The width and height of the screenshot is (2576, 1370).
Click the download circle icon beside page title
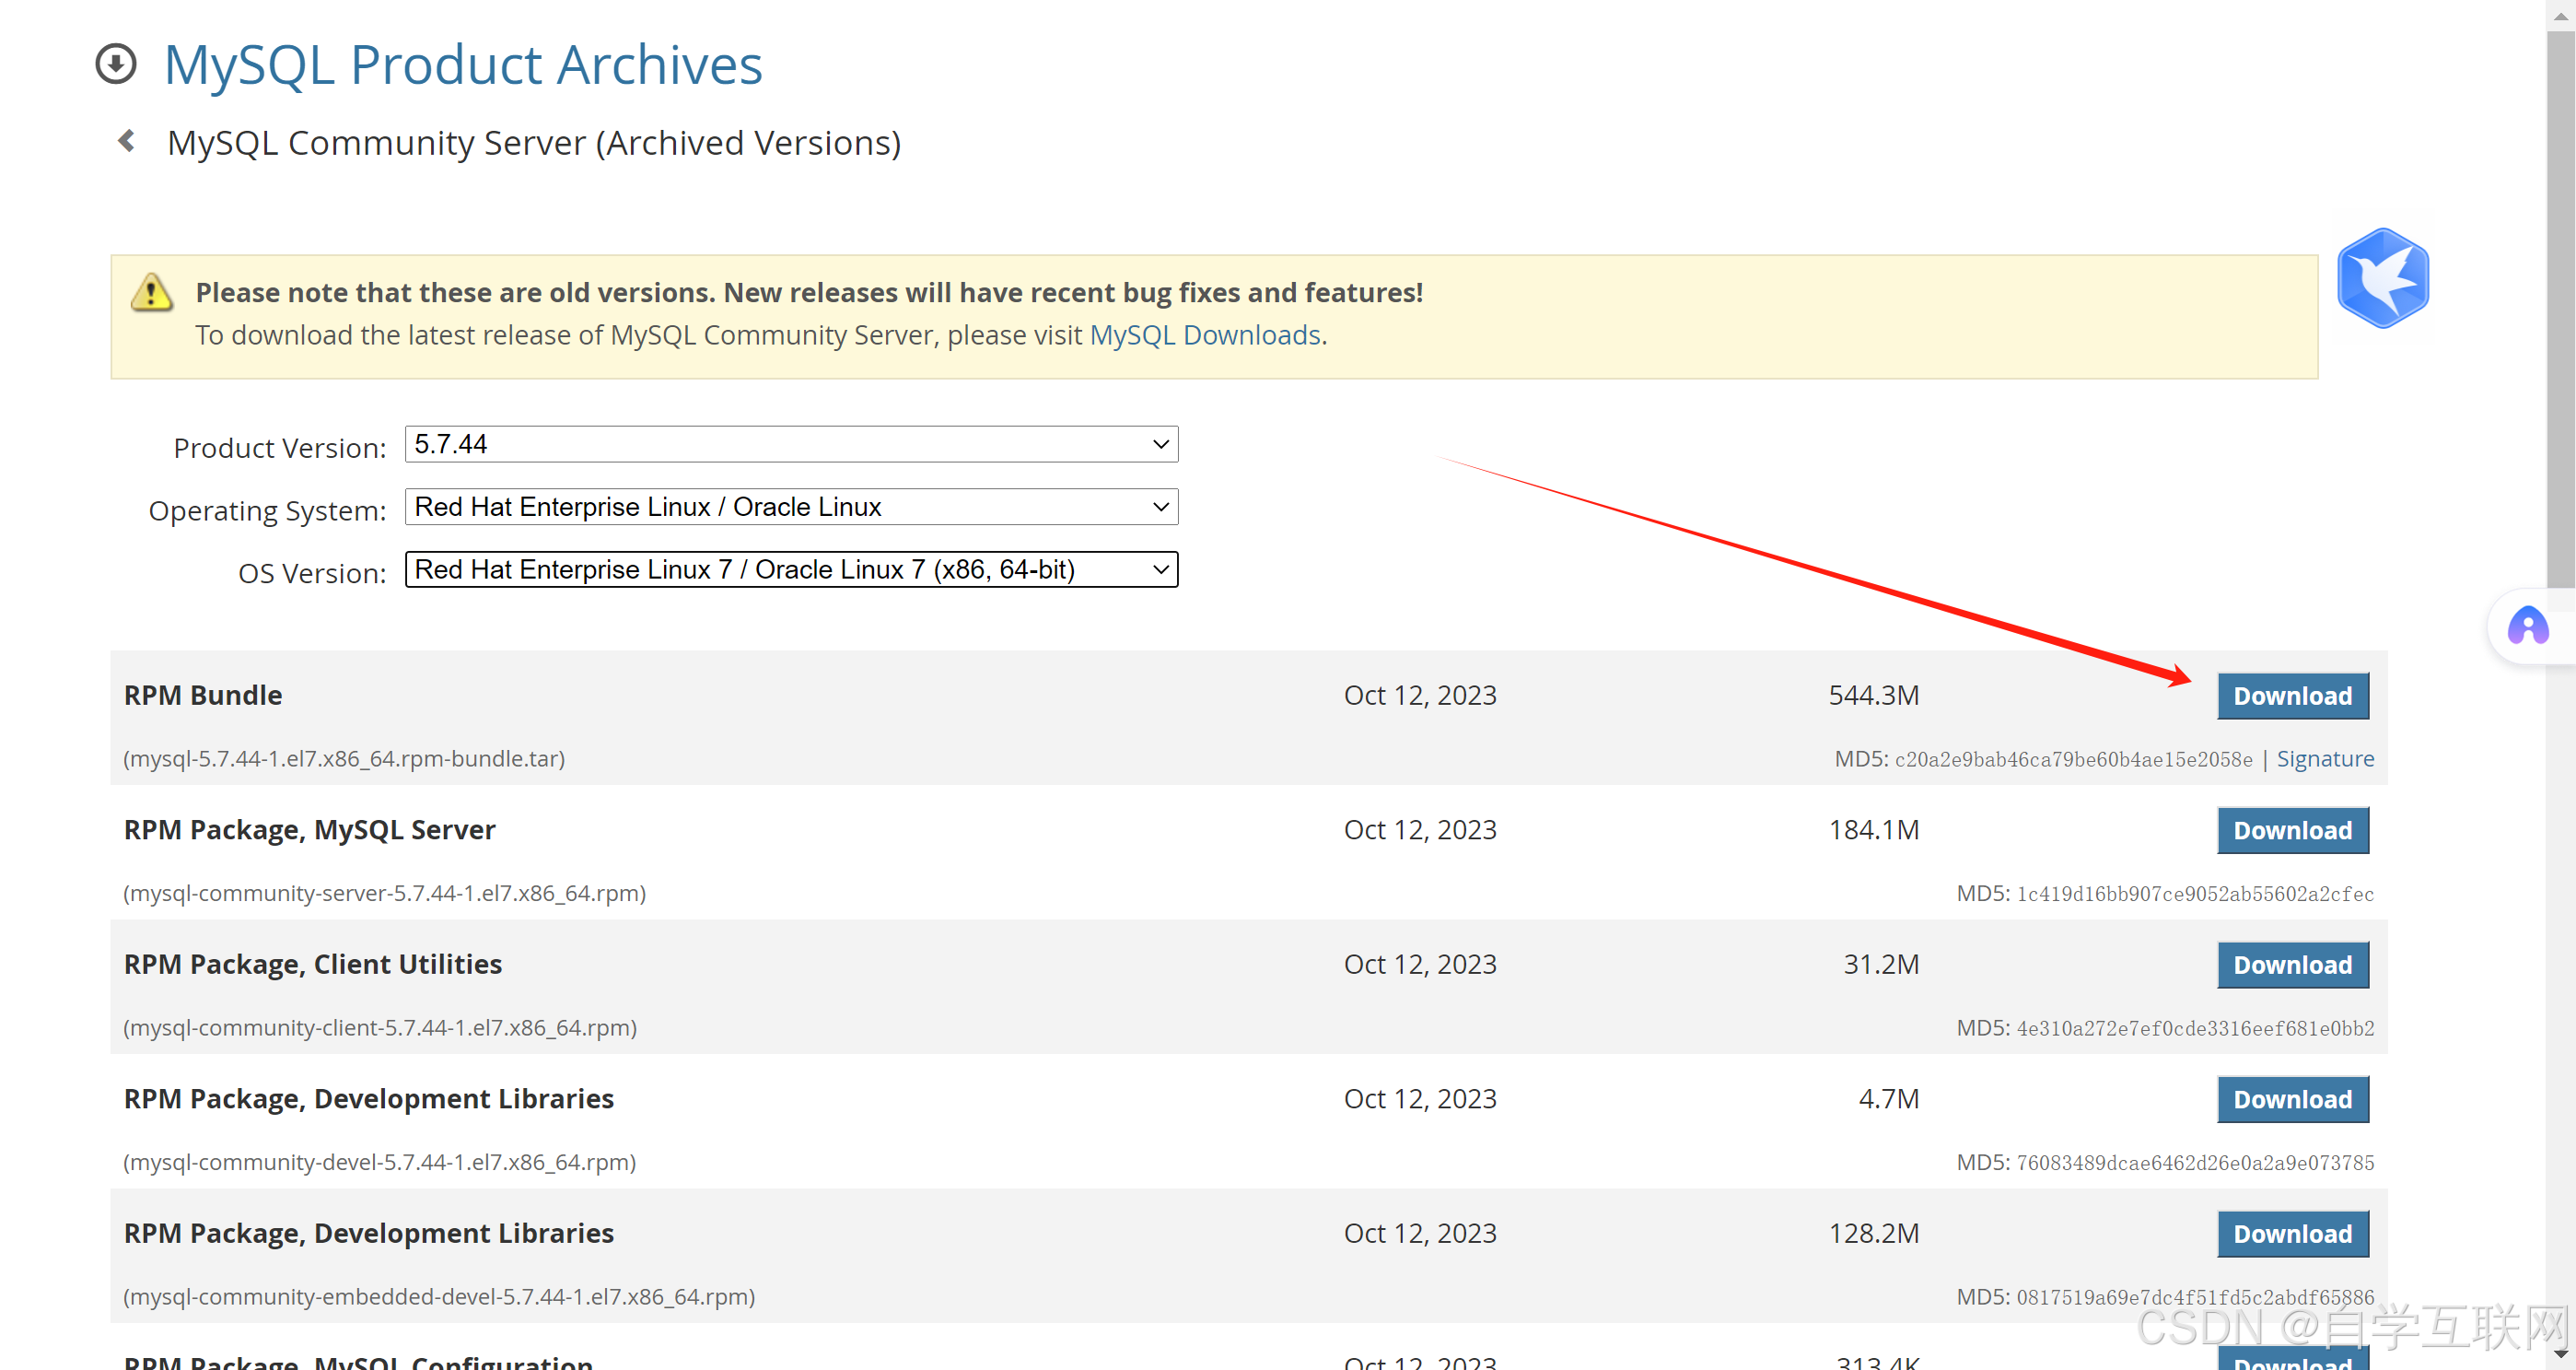tap(116, 64)
